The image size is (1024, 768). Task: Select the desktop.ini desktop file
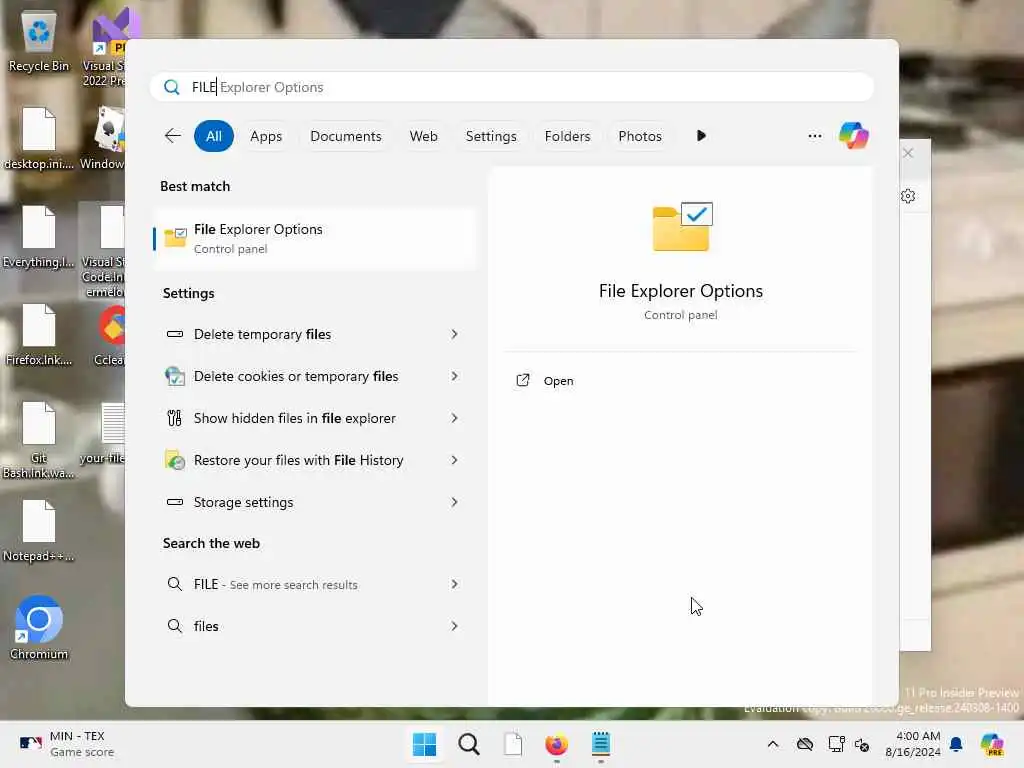click(x=39, y=138)
